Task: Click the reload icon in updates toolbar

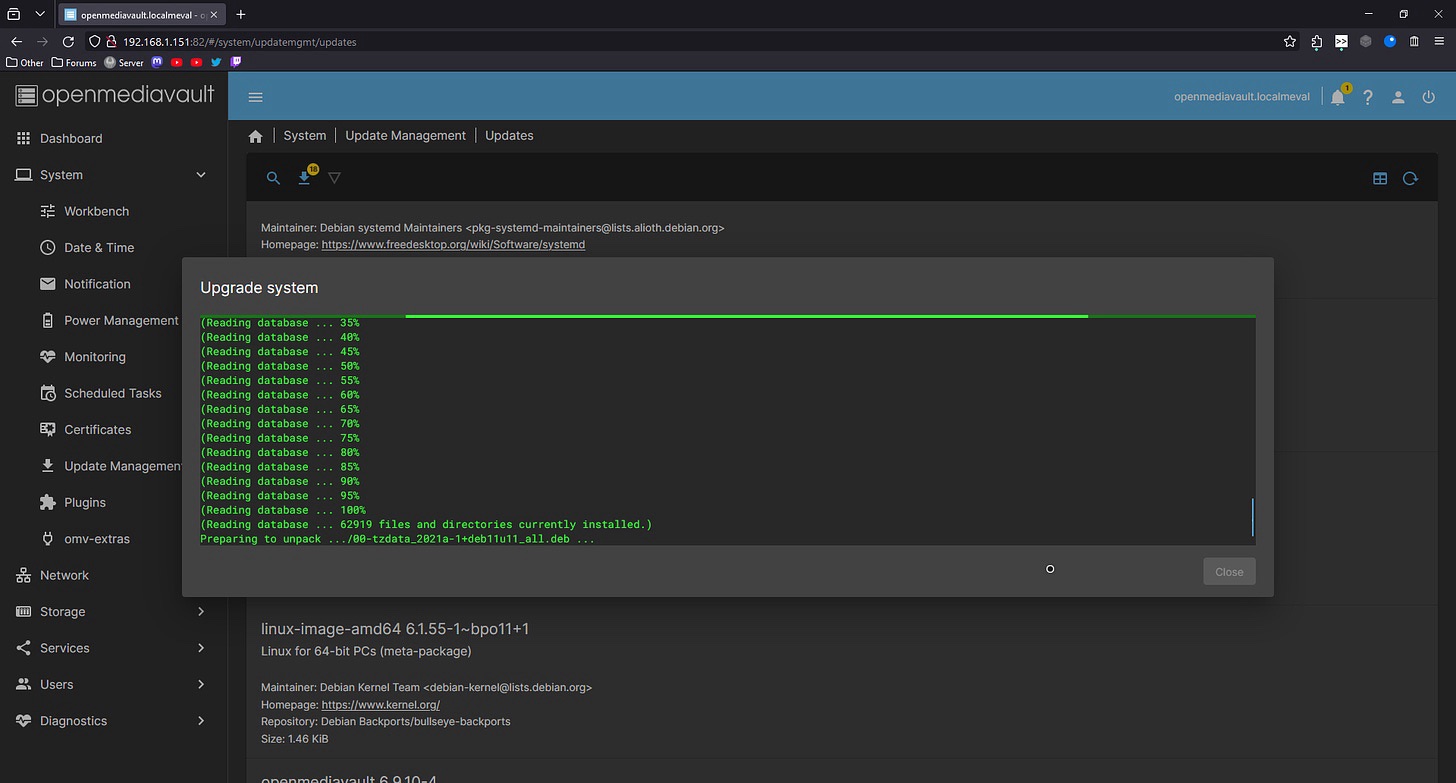Action: tap(1410, 178)
